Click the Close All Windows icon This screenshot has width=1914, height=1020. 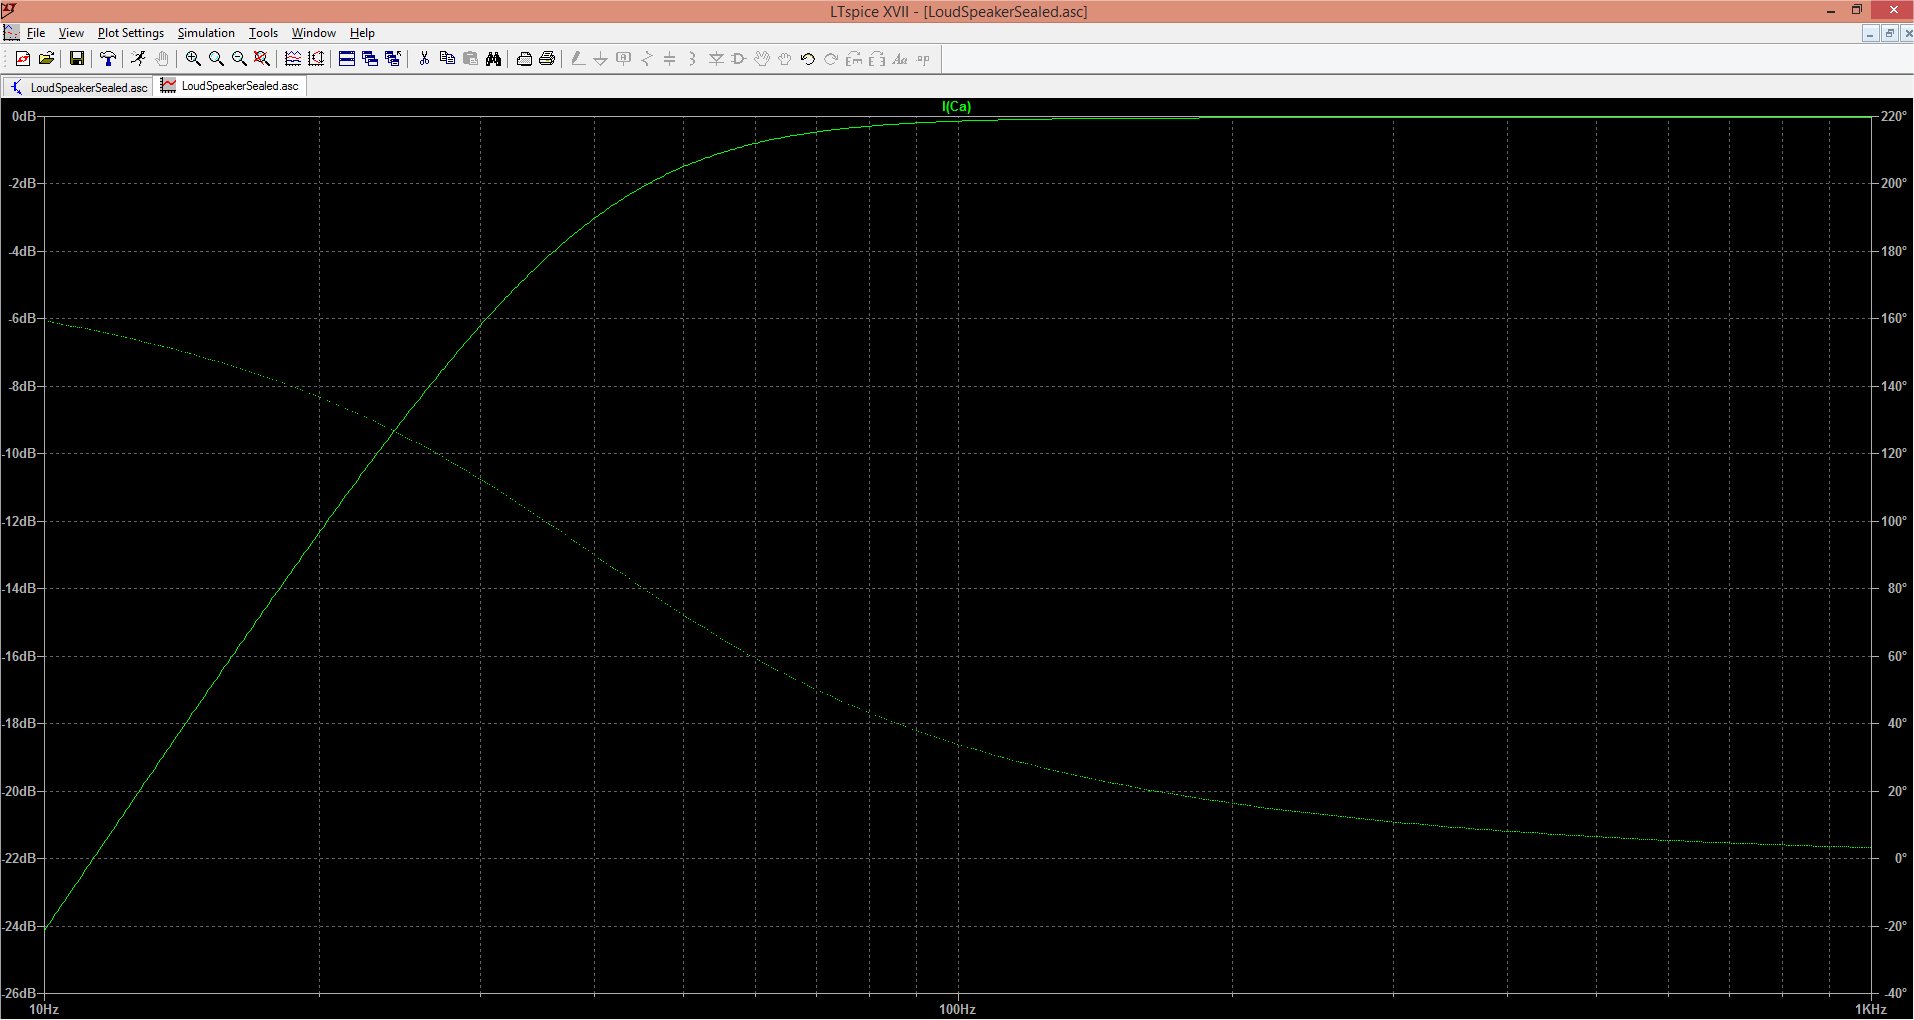click(393, 59)
